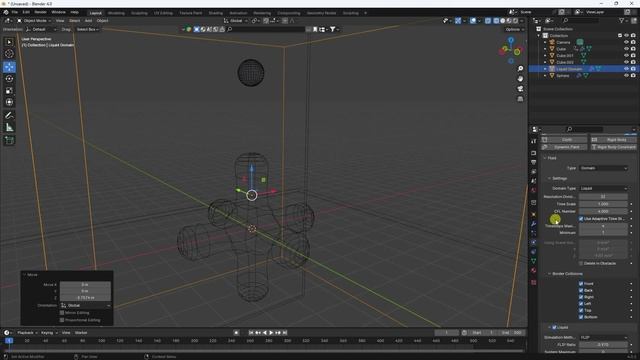640x360 pixels.
Task: Uncheck the Top border collision checkbox
Action: 581,310
